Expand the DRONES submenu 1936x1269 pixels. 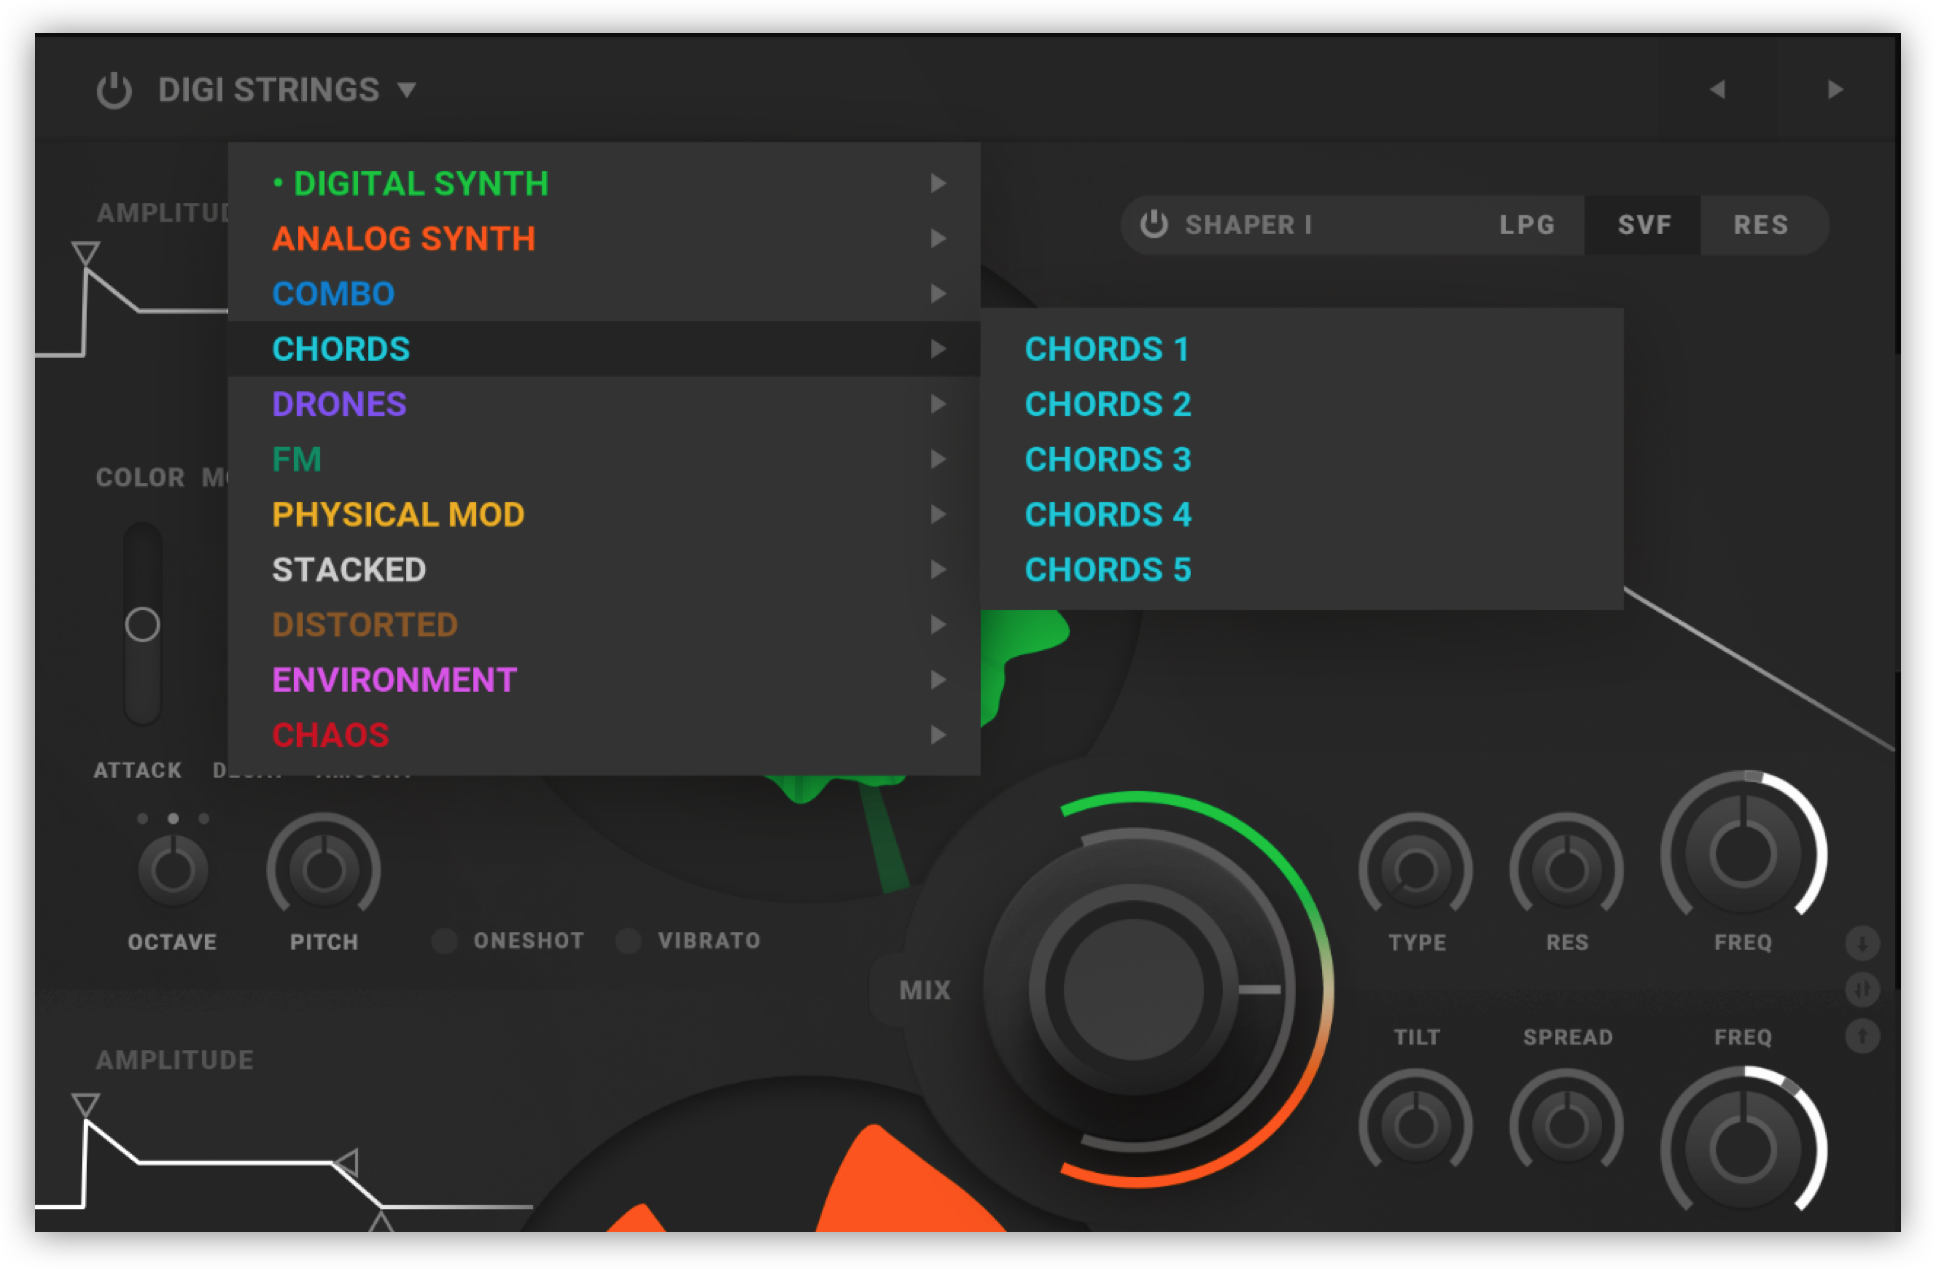[339, 404]
